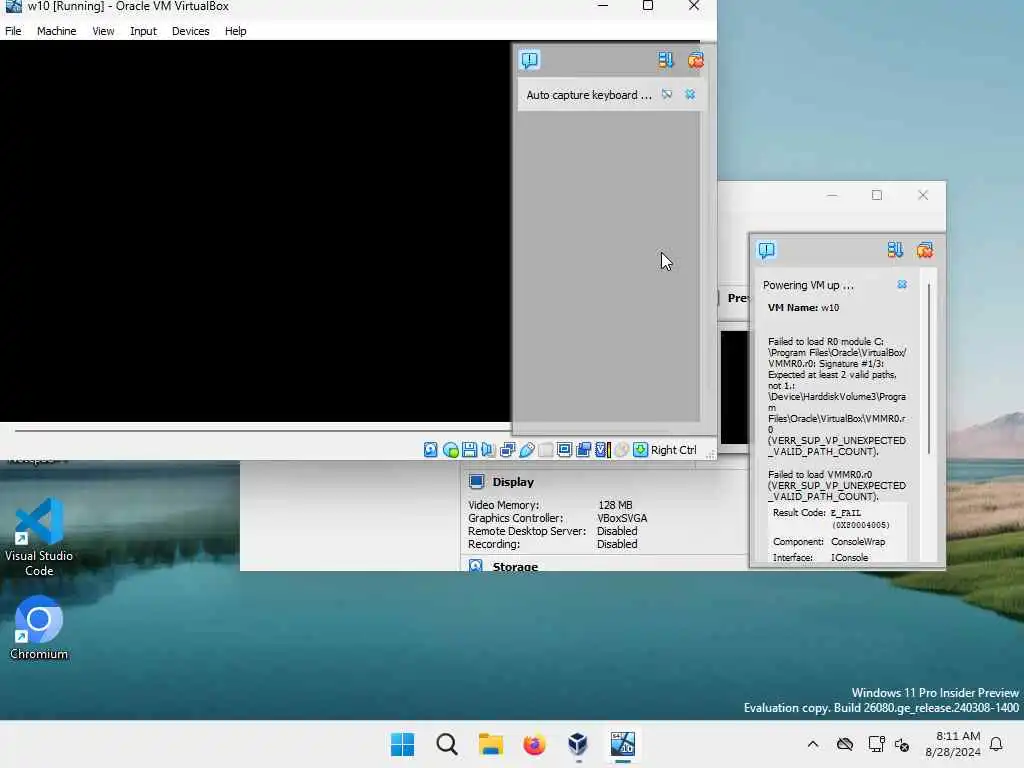Click audio status icon
The width and height of the screenshot is (1024, 768).
[488, 450]
